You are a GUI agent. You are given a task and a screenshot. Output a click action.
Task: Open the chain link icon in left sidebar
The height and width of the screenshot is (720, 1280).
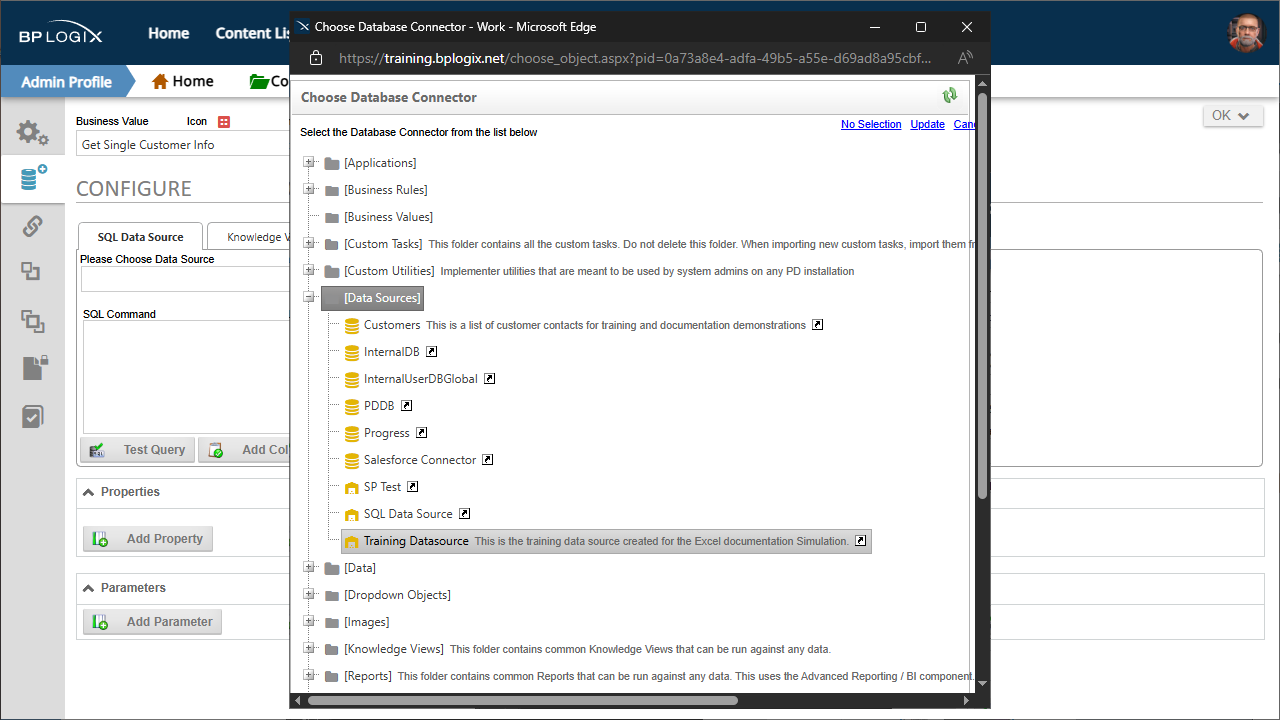tap(32, 226)
